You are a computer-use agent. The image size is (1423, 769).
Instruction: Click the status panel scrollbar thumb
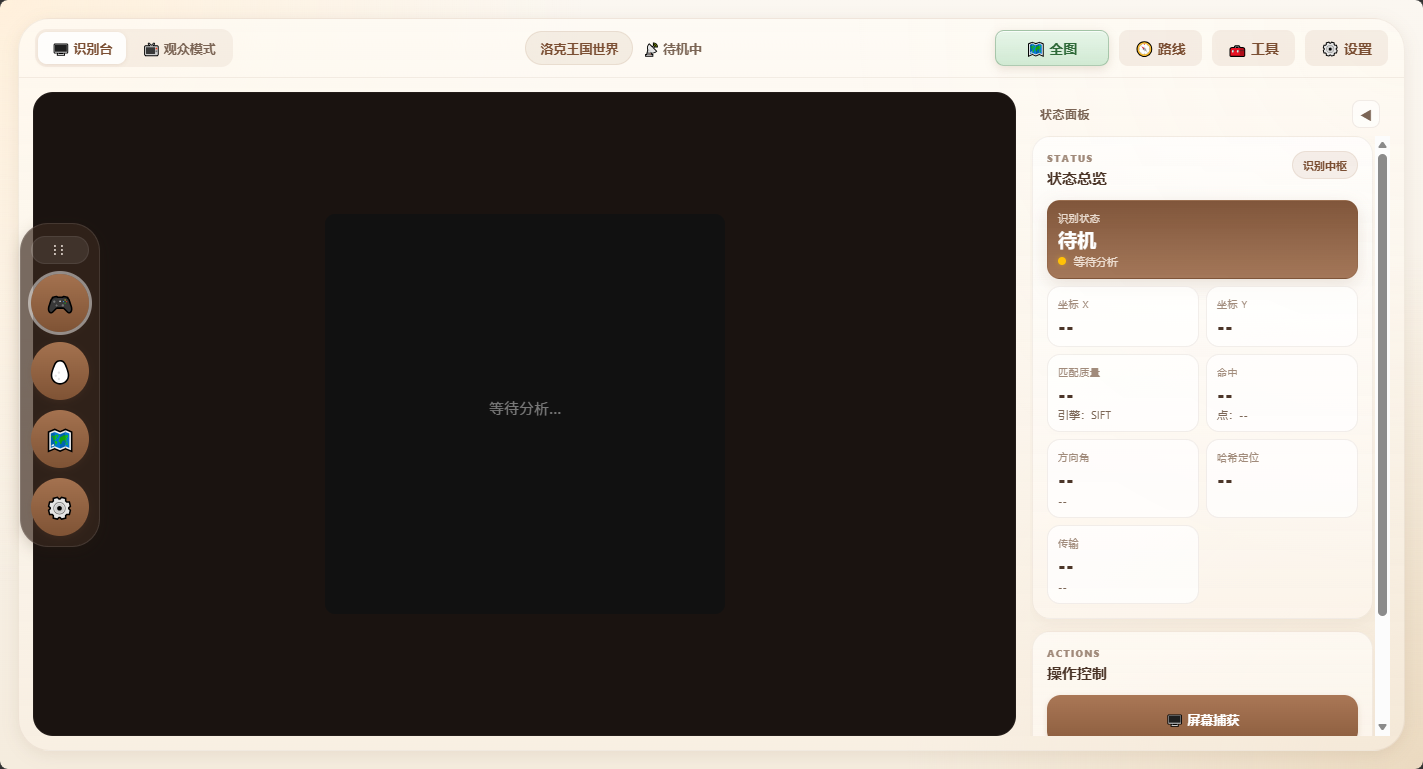(1382, 384)
